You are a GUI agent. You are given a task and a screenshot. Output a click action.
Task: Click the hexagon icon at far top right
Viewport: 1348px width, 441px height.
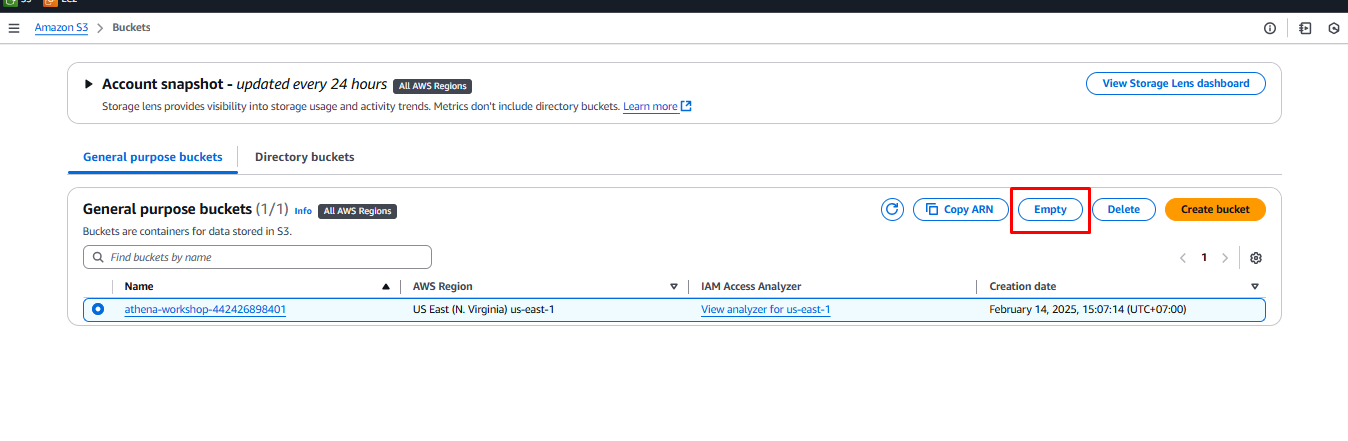(x=1333, y=28)
